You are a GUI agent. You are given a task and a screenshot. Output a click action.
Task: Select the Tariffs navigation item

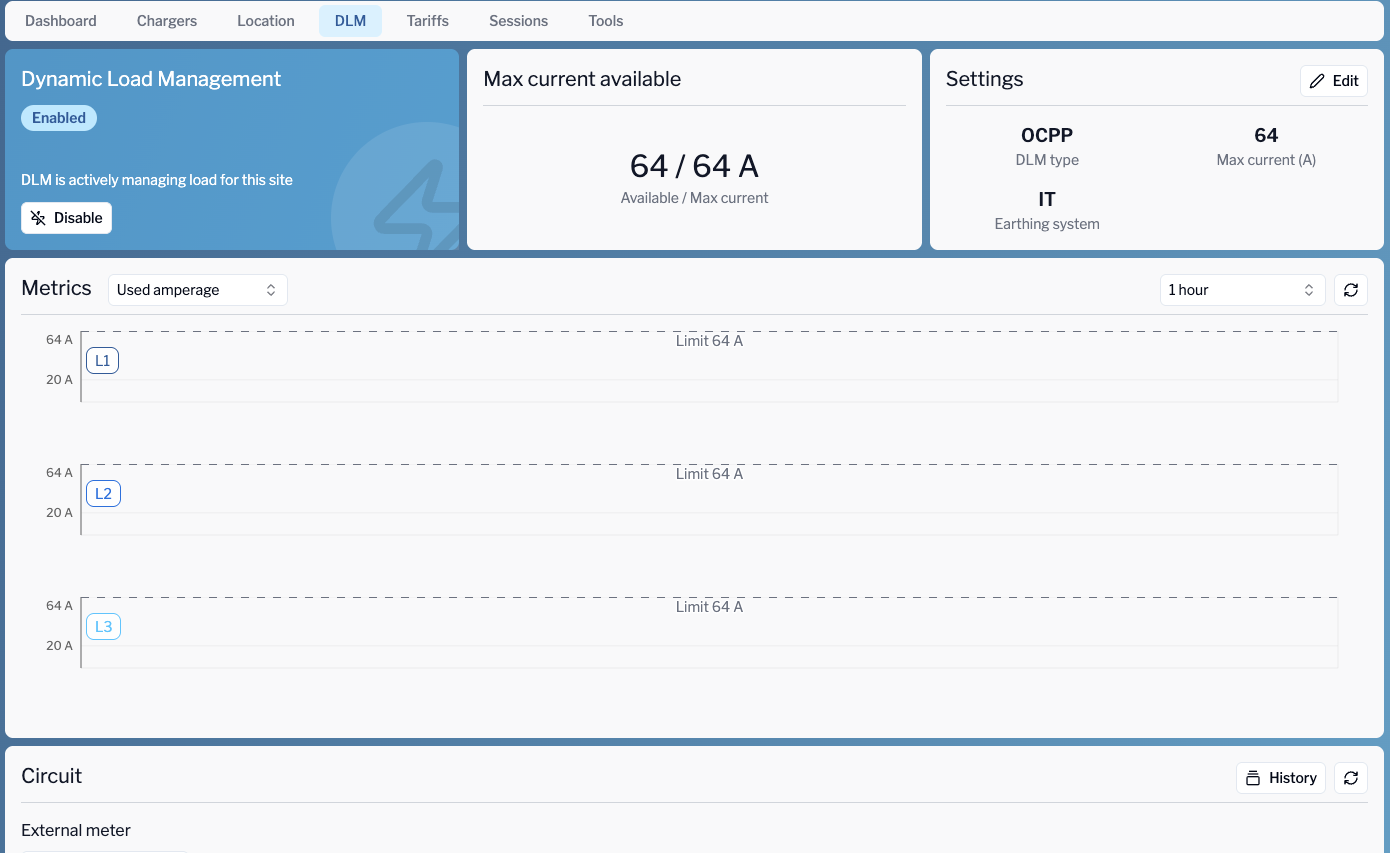pyautogui.click(x=427, y=20)
